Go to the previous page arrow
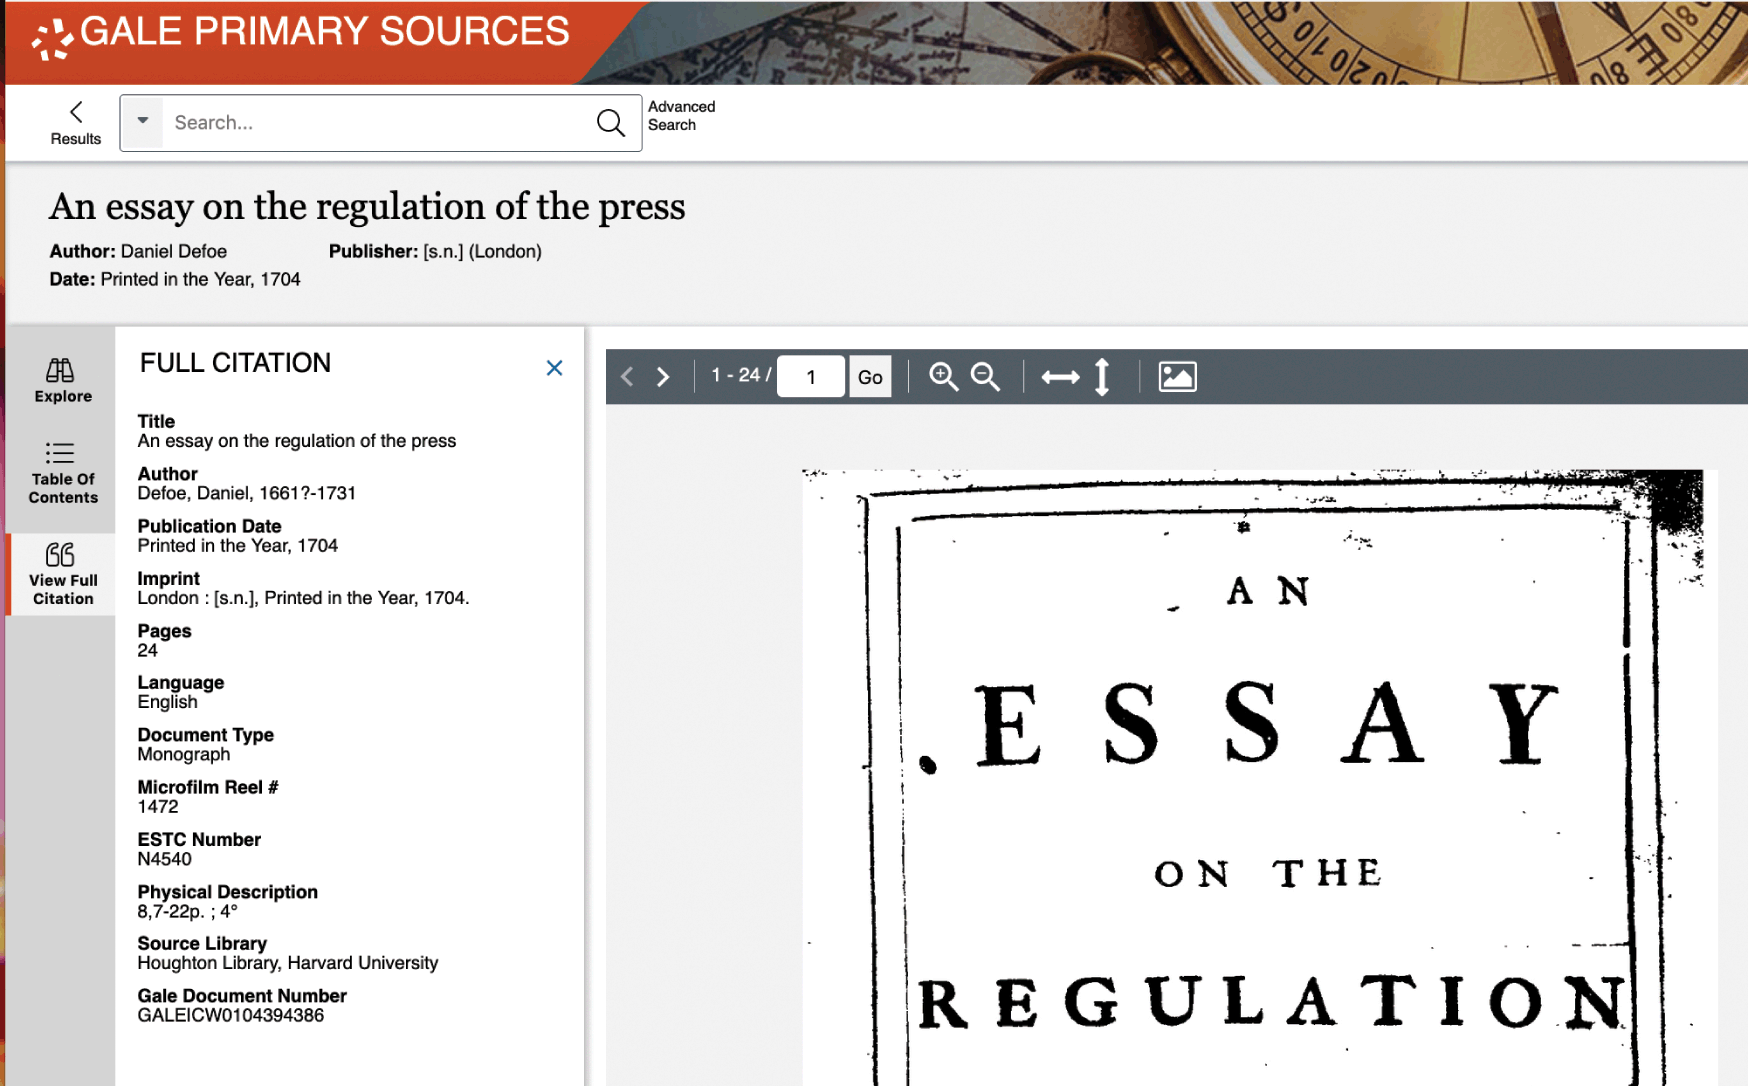Image resolution: width=1748 pixels, height=1086 pixels. (x=627, y=377)
